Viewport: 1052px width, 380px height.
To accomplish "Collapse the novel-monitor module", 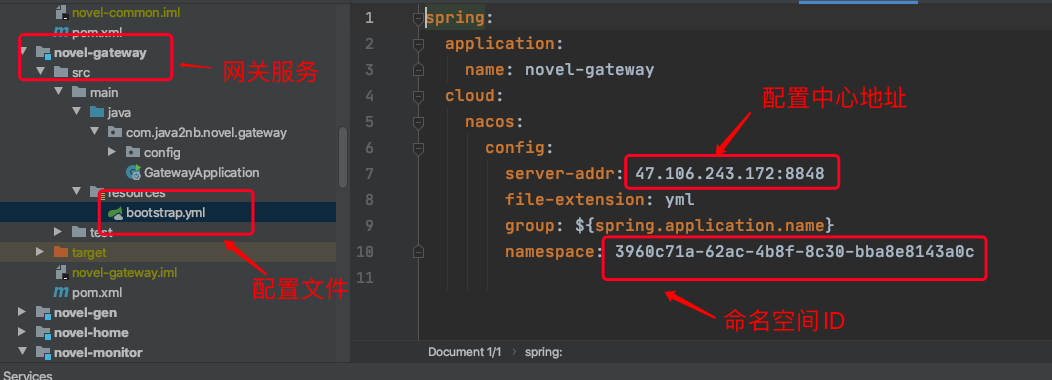I will click(x=22, y=352).
